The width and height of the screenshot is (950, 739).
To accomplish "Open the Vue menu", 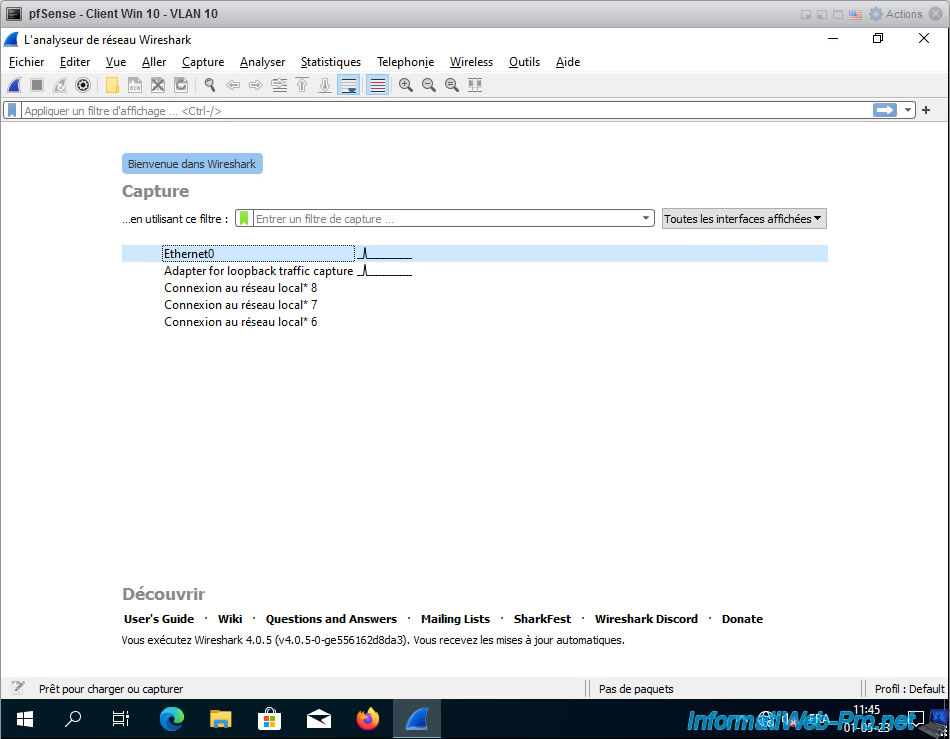I will click(x=116, y=62).
